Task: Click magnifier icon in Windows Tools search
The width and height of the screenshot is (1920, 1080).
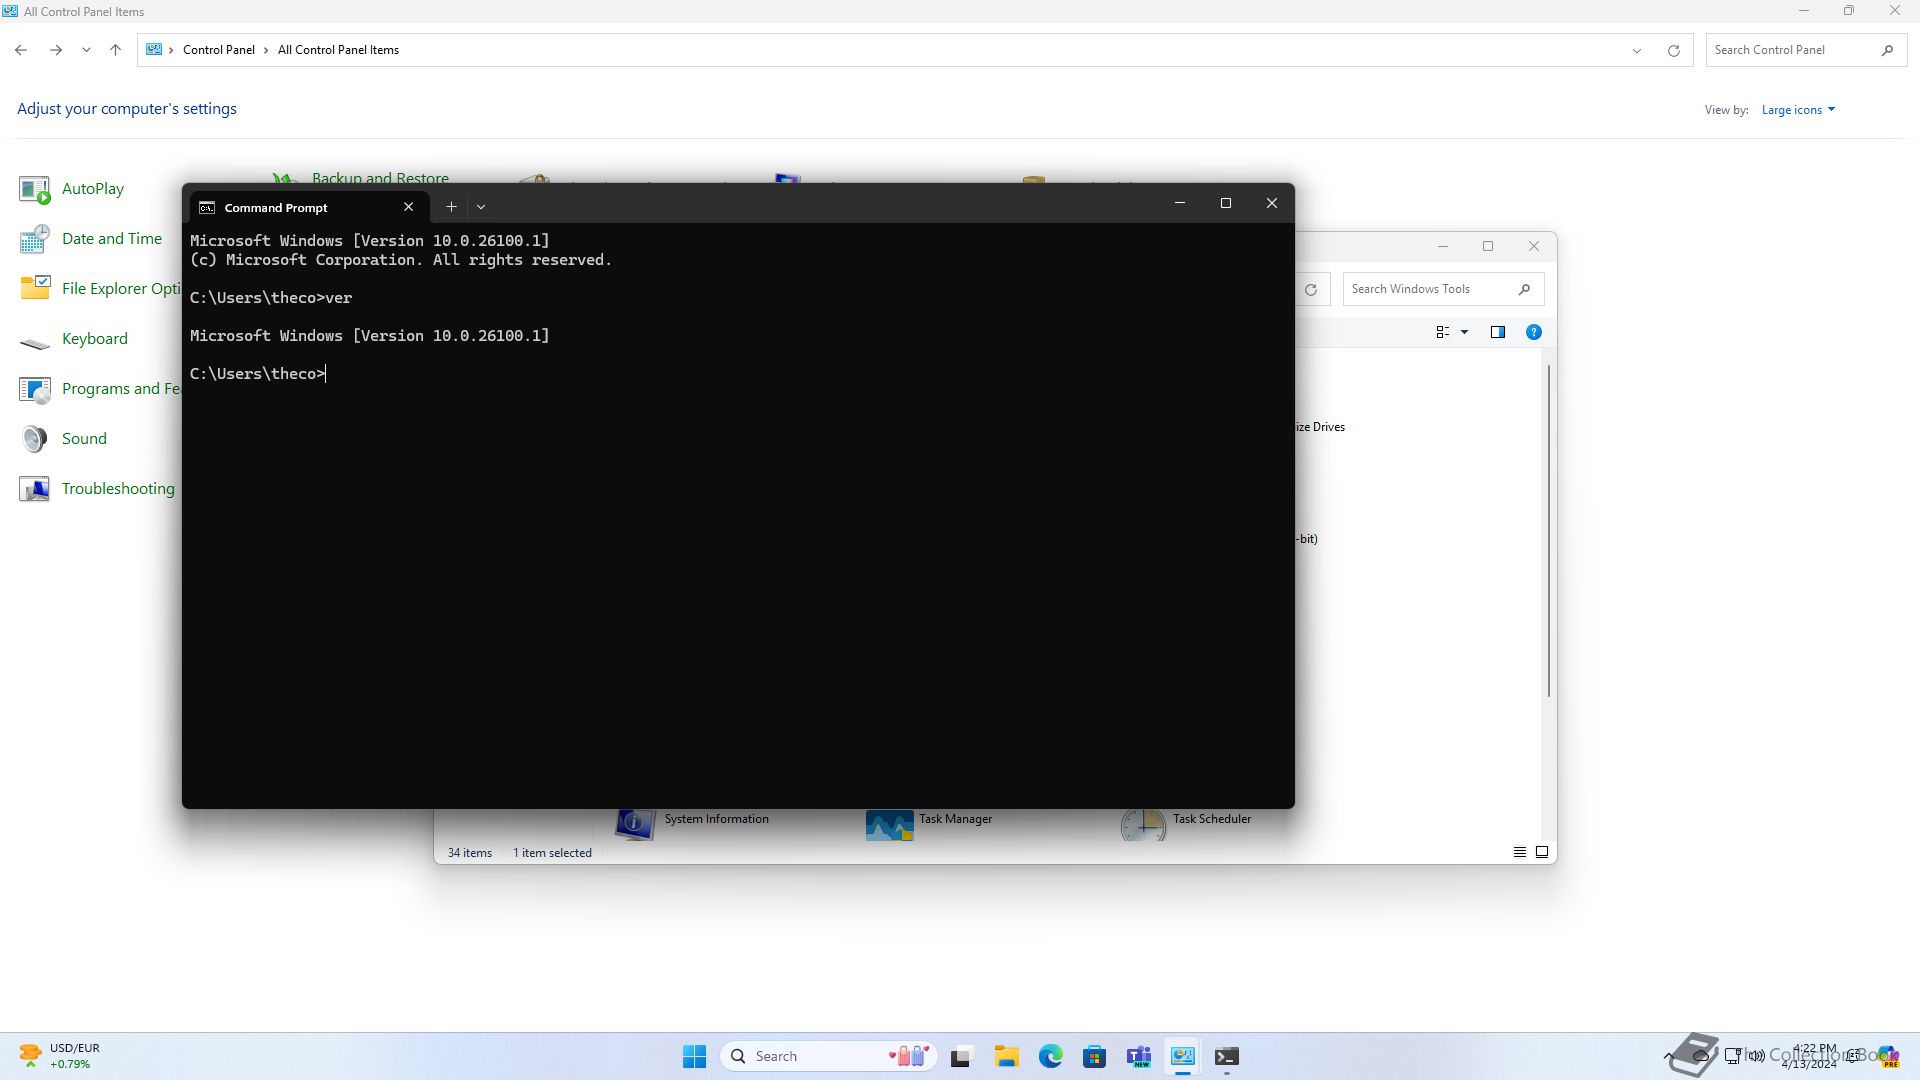Action: pyautogui.click(x=1524, y=289)
